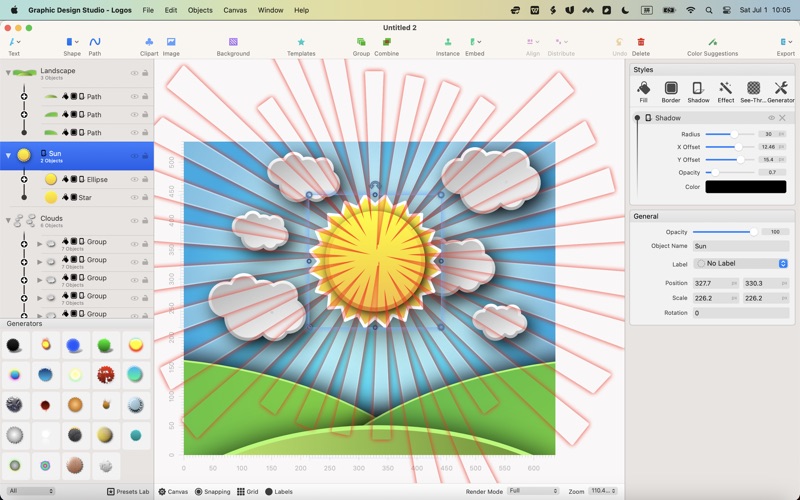
Task: Open Shape tool dropdown arrow
Action: (x=77, y=42)
